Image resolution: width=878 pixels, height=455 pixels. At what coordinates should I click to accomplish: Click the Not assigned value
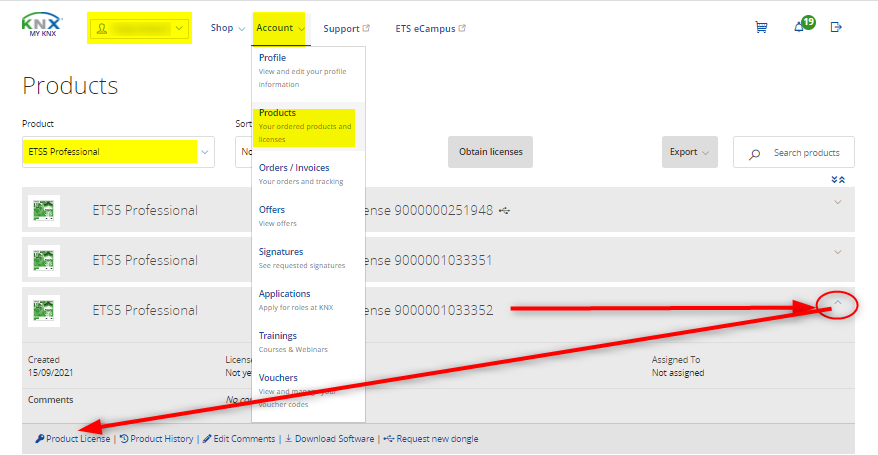point(678,373)
